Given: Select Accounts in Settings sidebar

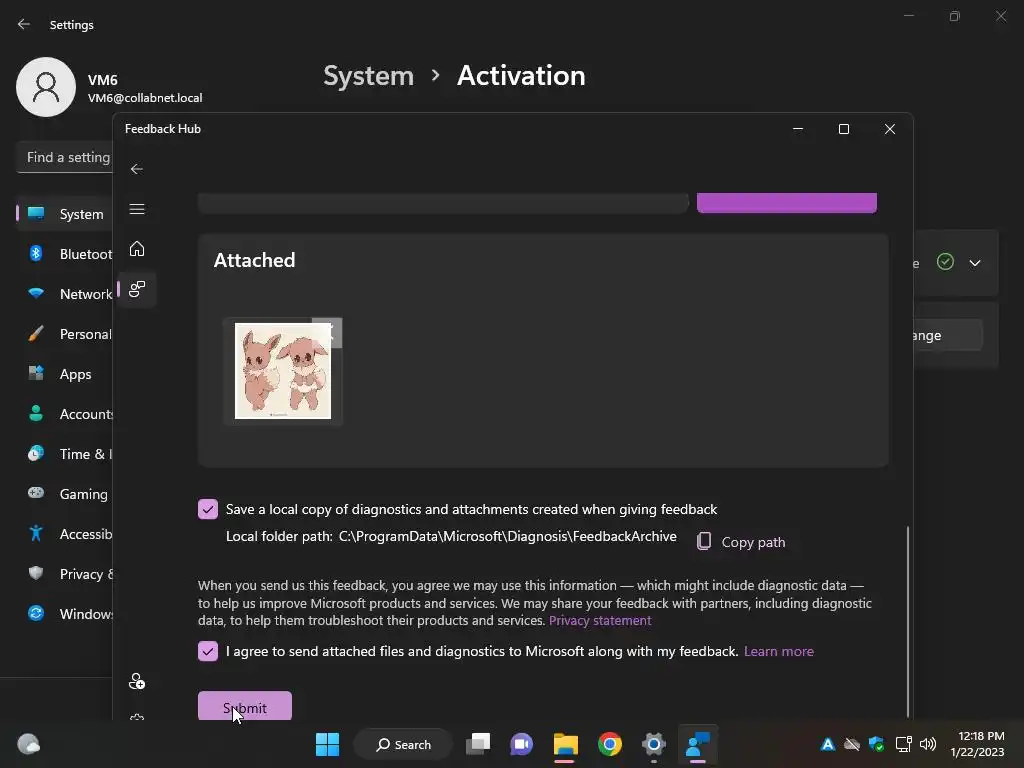Looking at the screenshot, I should 65,414.
